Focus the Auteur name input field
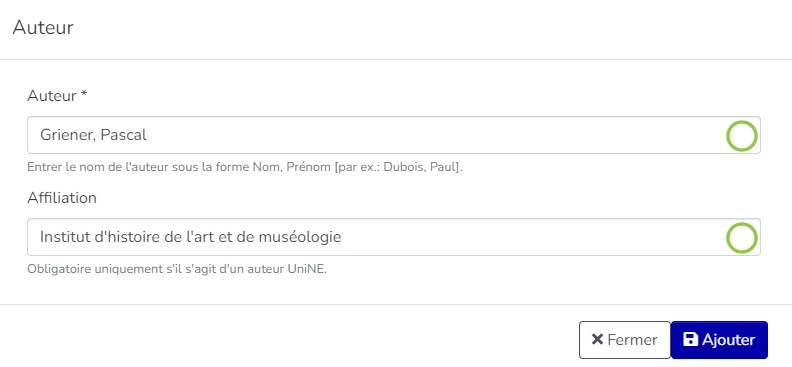The width and height of the screenshot is (792, 367). pos(393,135)
